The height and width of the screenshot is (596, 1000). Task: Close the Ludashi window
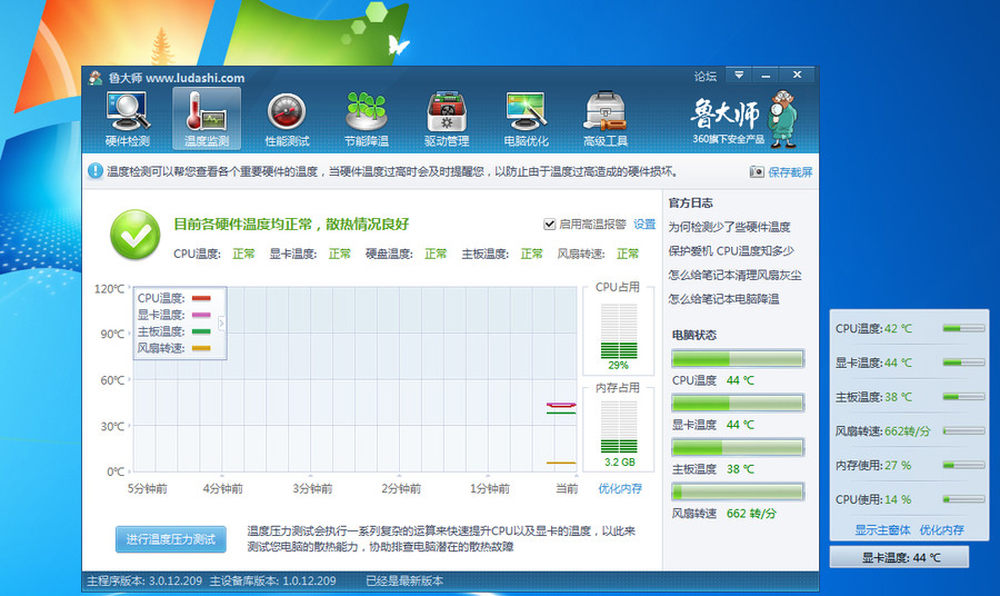(797, 75)
